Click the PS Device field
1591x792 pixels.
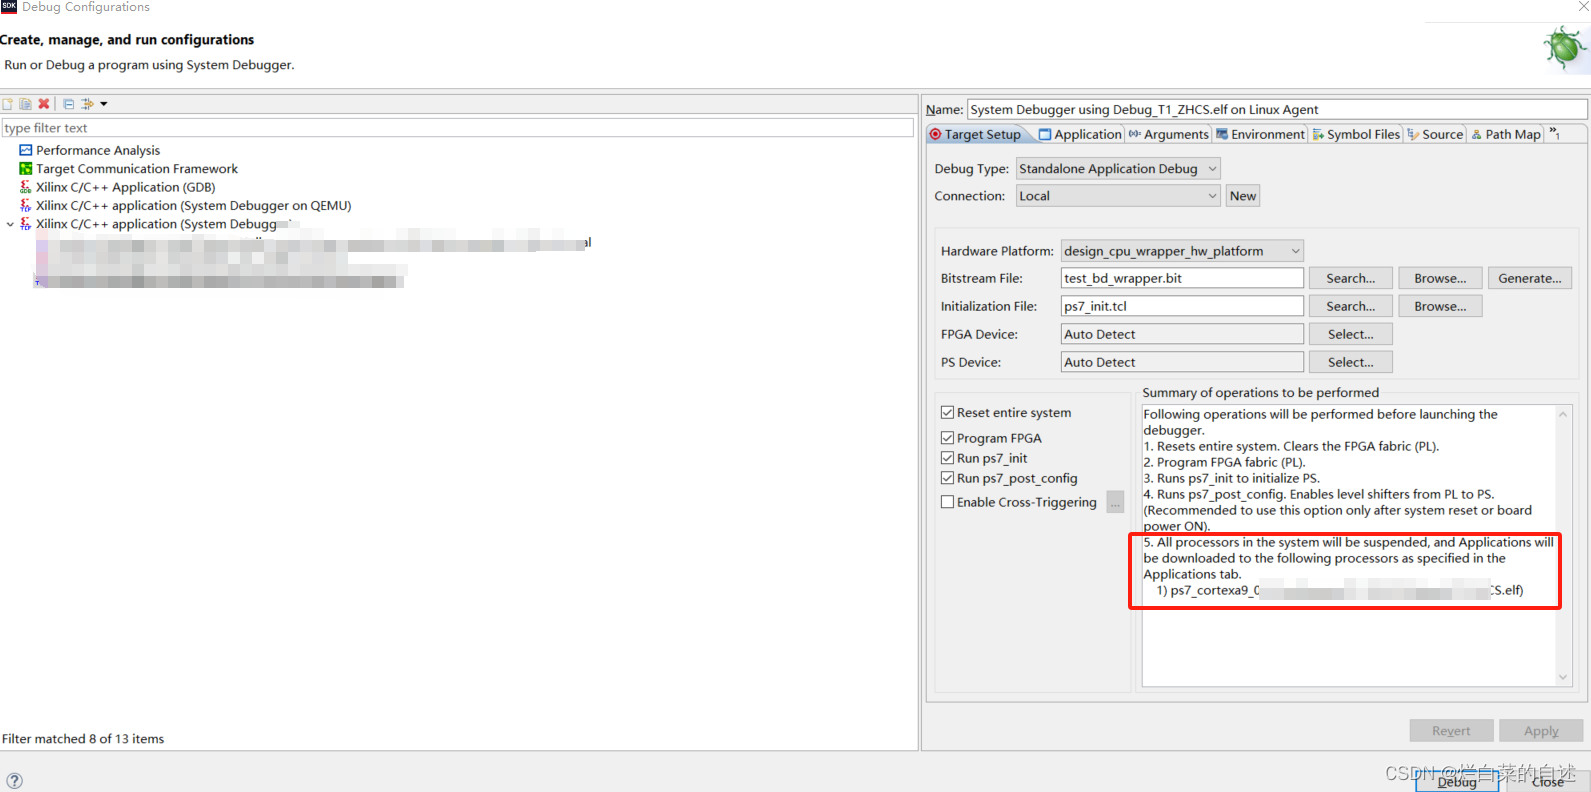1182,362
